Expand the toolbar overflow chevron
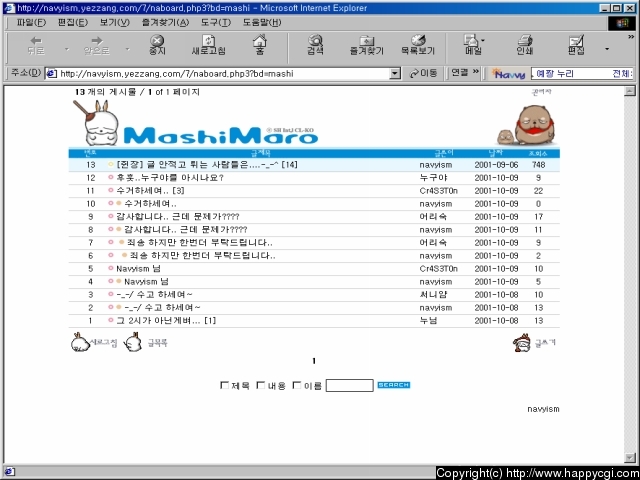 631,37
